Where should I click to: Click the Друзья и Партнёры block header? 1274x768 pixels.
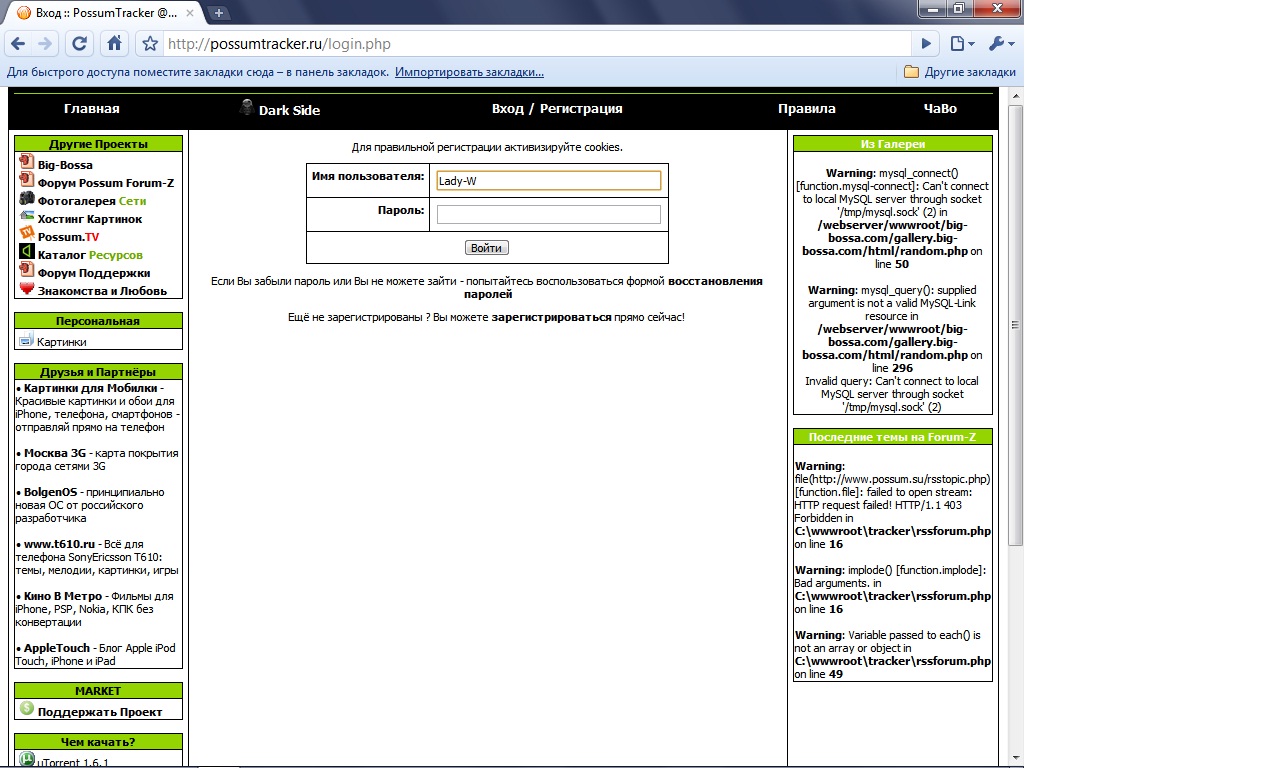click(98, 372)
